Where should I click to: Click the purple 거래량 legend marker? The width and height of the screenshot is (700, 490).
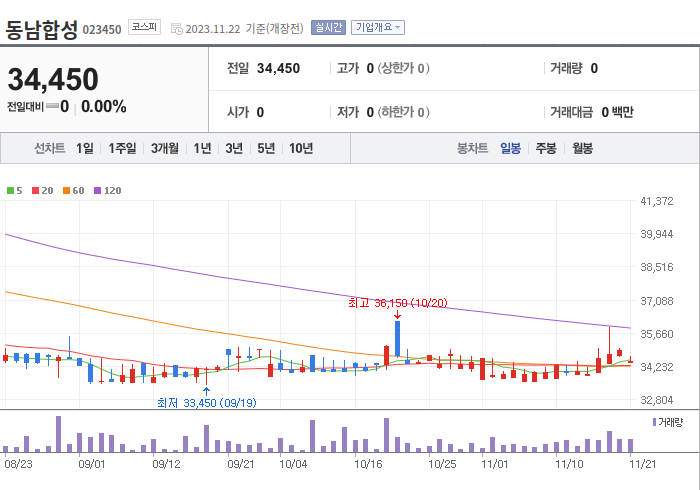pyautogui.click(x=654, y=422)
